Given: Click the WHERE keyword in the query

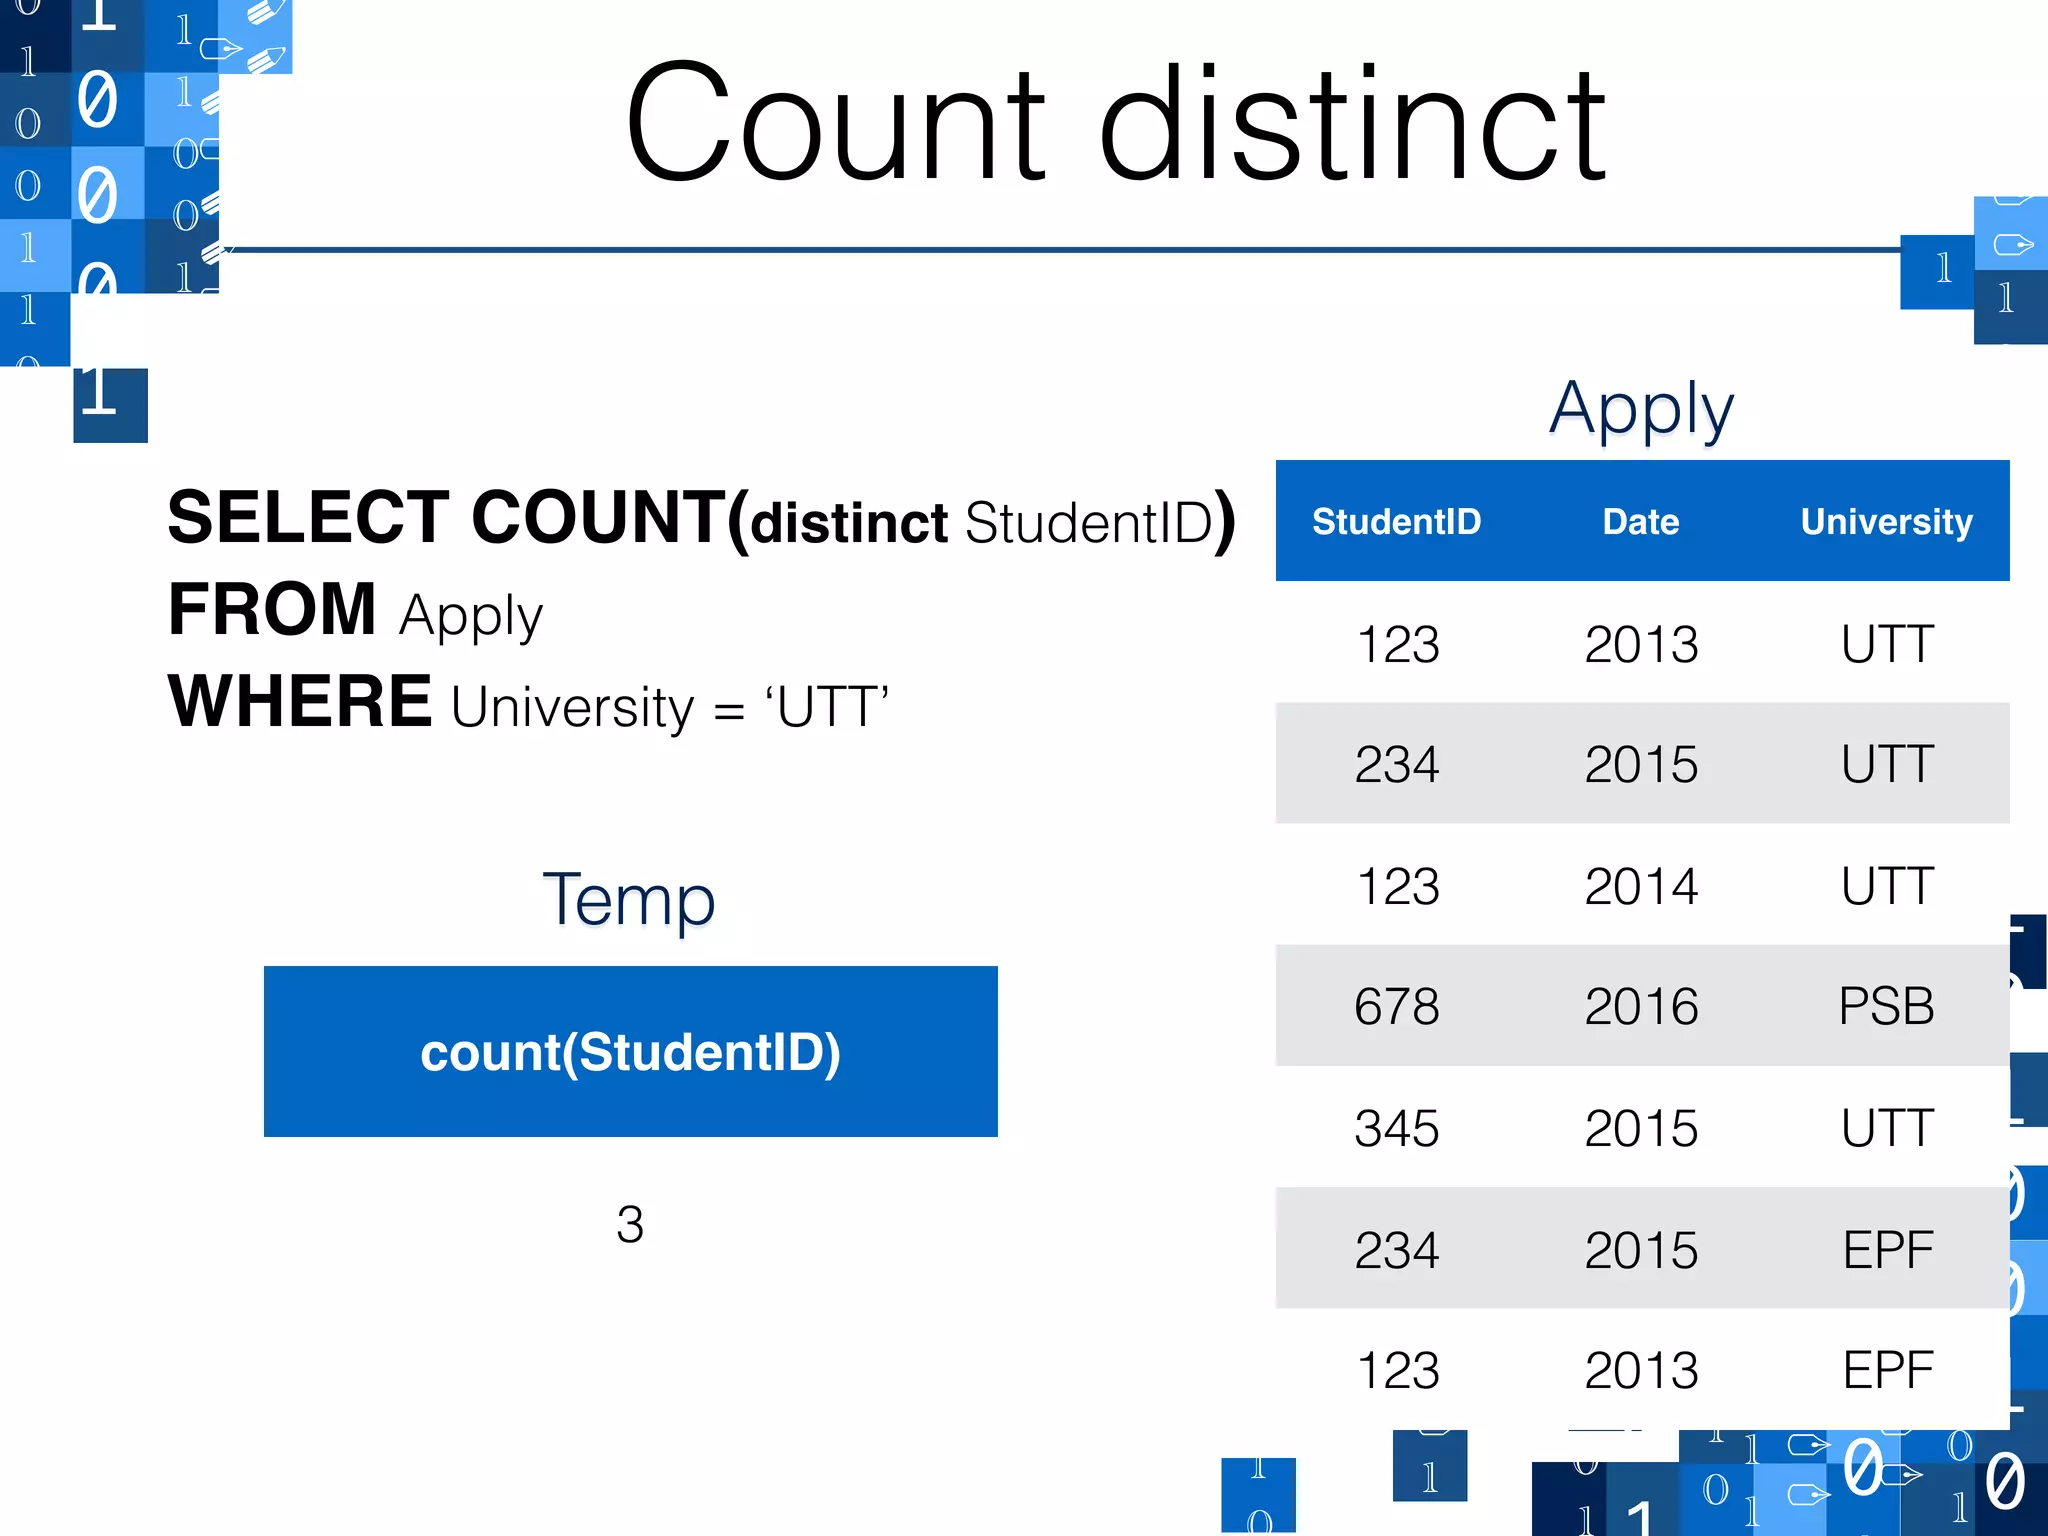Looking at the screenshot, I should click(x=300, y=702).
